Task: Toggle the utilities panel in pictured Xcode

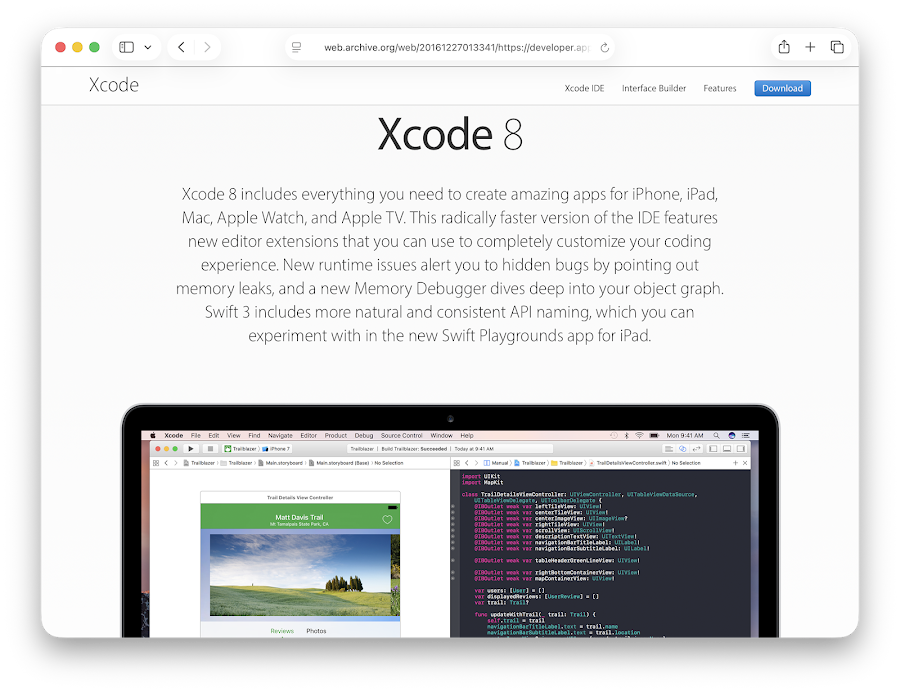Action: coord(741,449)
